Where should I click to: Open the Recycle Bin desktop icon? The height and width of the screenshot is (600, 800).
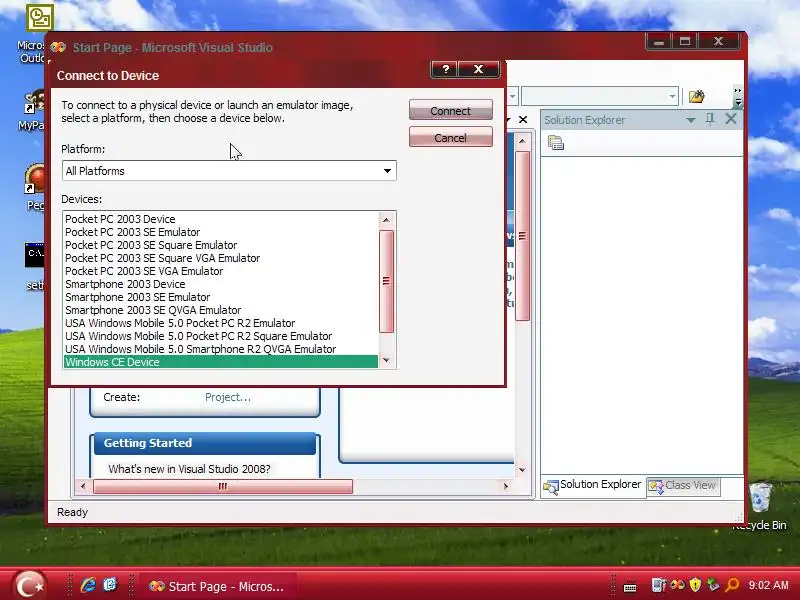point(760,497)
